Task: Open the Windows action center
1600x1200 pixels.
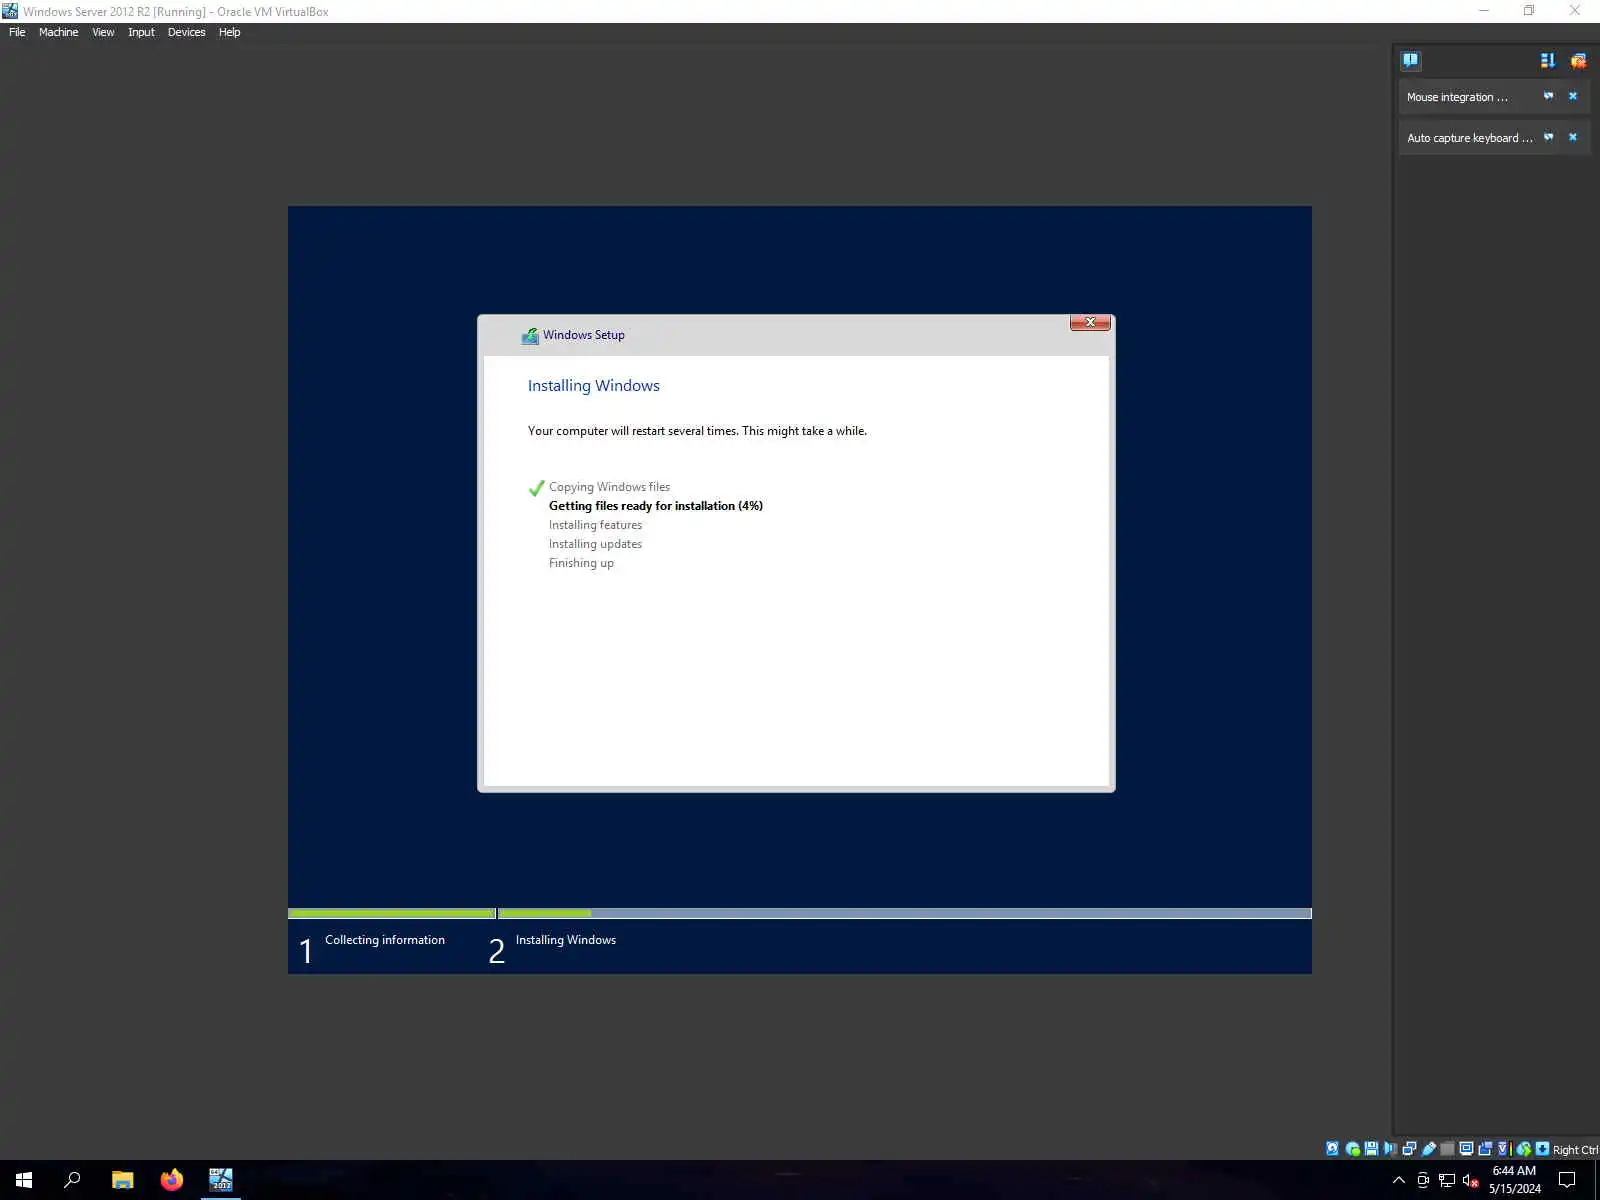Action: 1567,1180
